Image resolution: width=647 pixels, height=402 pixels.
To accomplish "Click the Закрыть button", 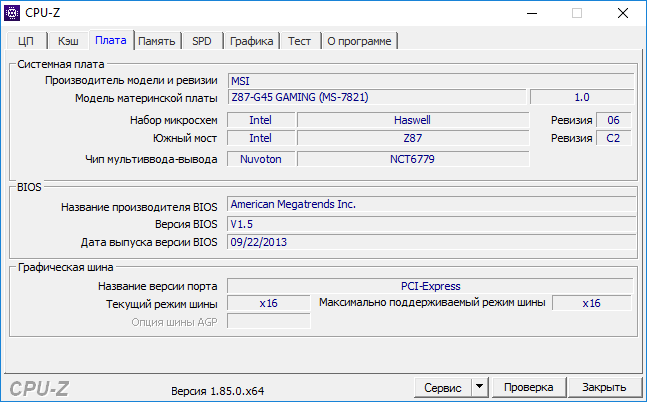I will (604, 388).
